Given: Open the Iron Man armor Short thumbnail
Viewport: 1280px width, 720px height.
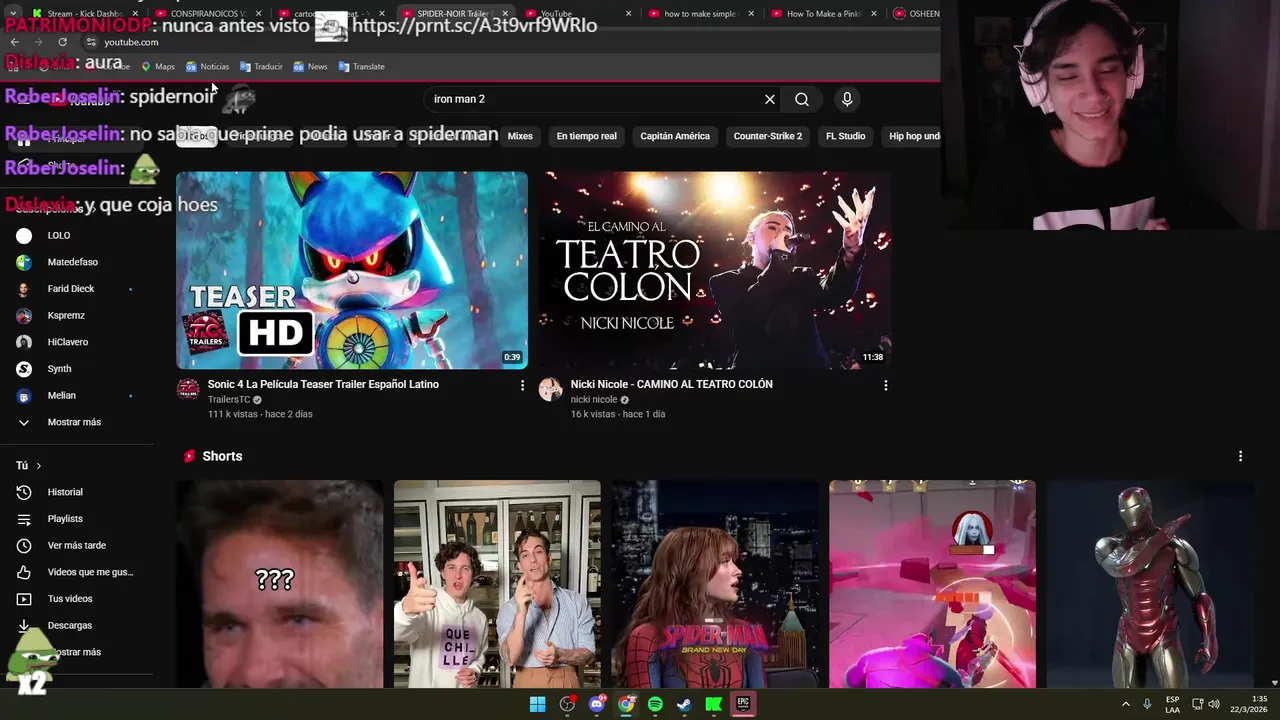Looking at the screenshot, I should tap(1150, 584).
